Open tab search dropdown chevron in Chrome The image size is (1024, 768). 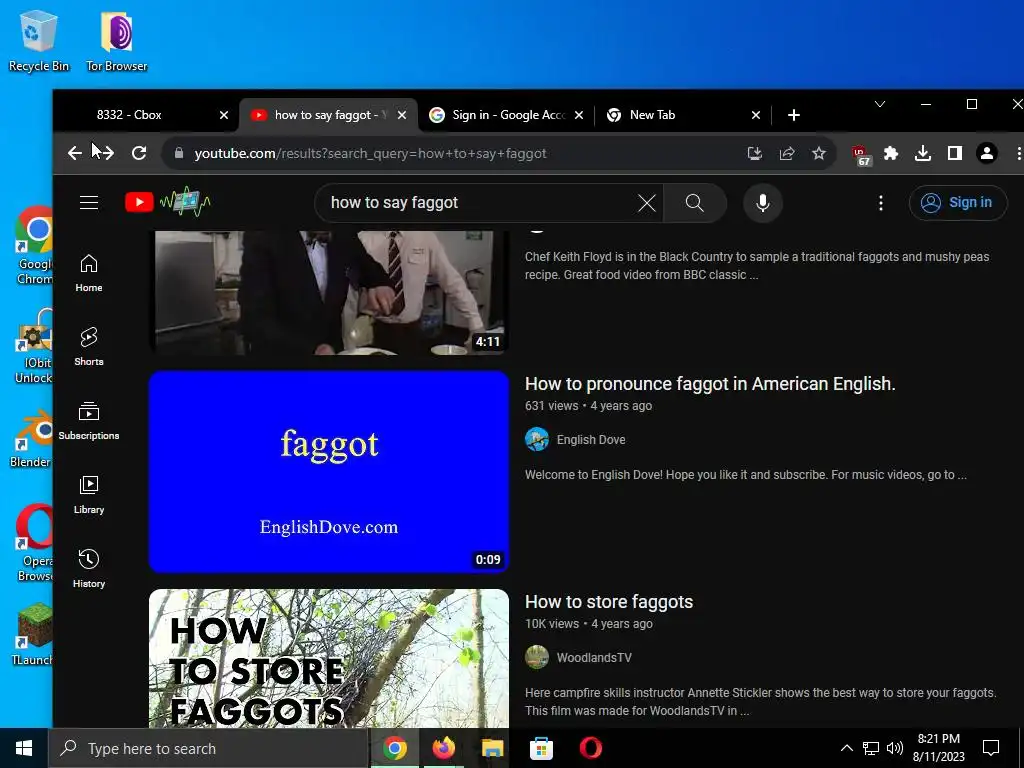[x=880, y=104]
